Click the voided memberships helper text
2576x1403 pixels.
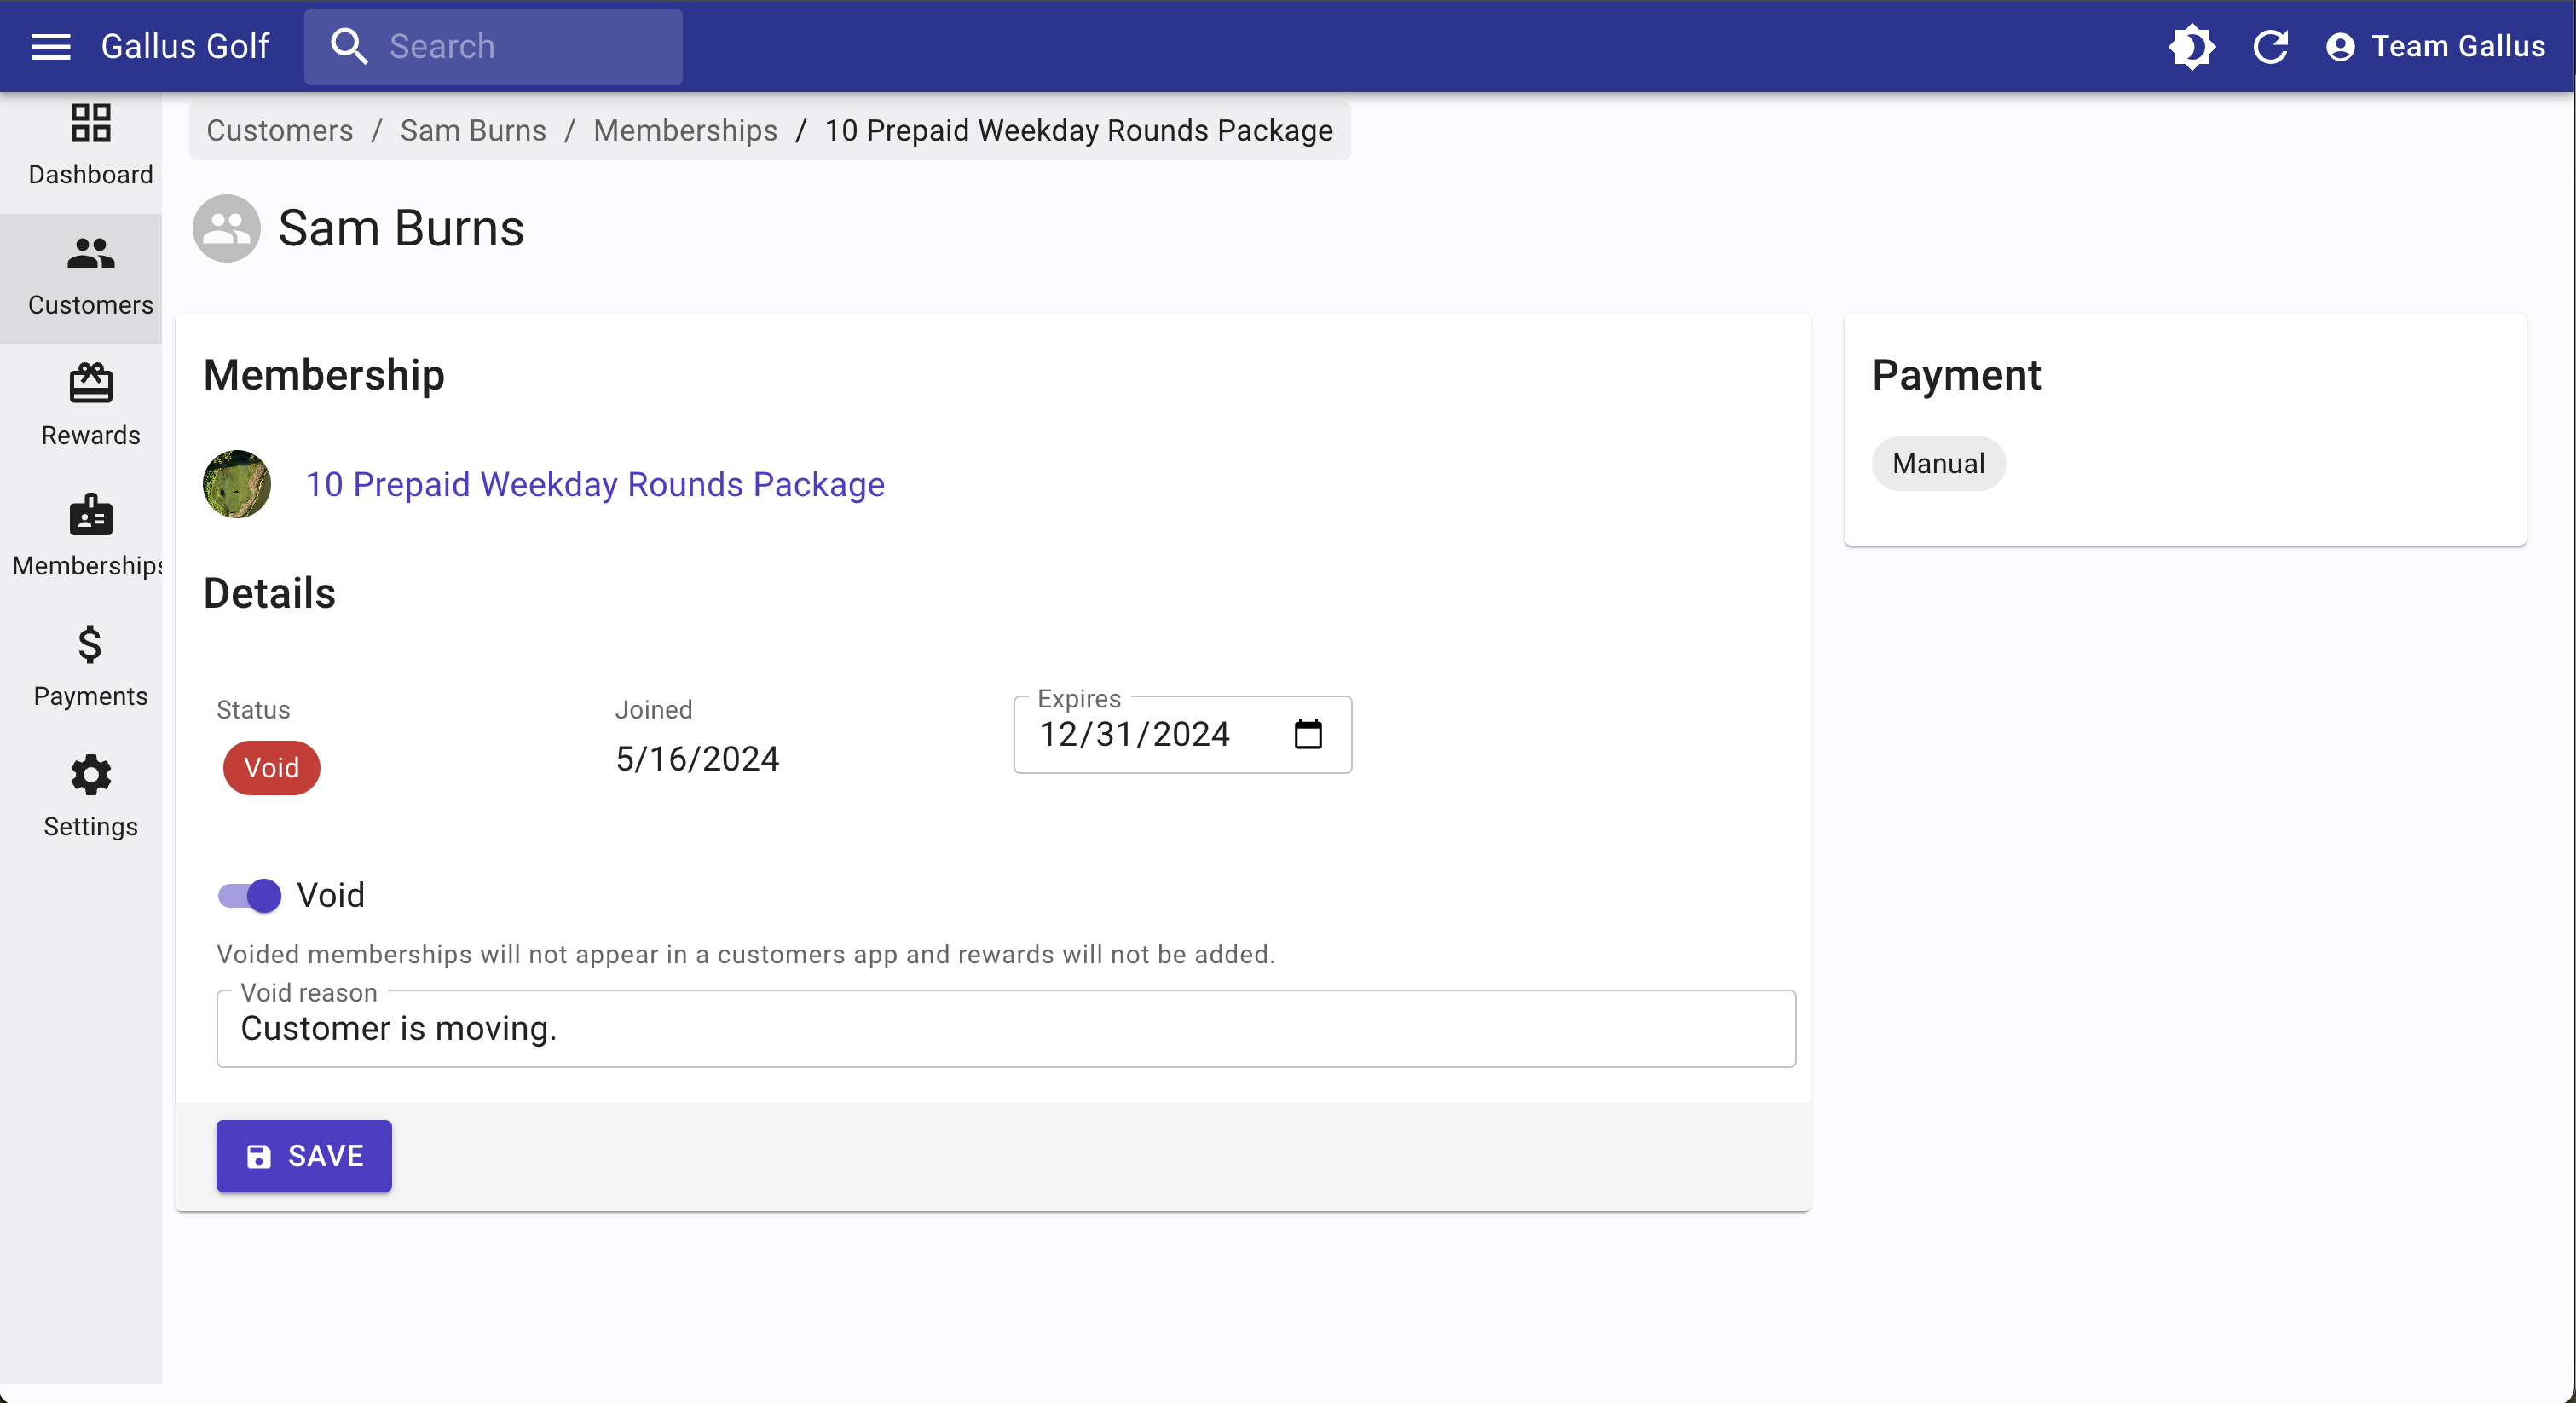746,954
